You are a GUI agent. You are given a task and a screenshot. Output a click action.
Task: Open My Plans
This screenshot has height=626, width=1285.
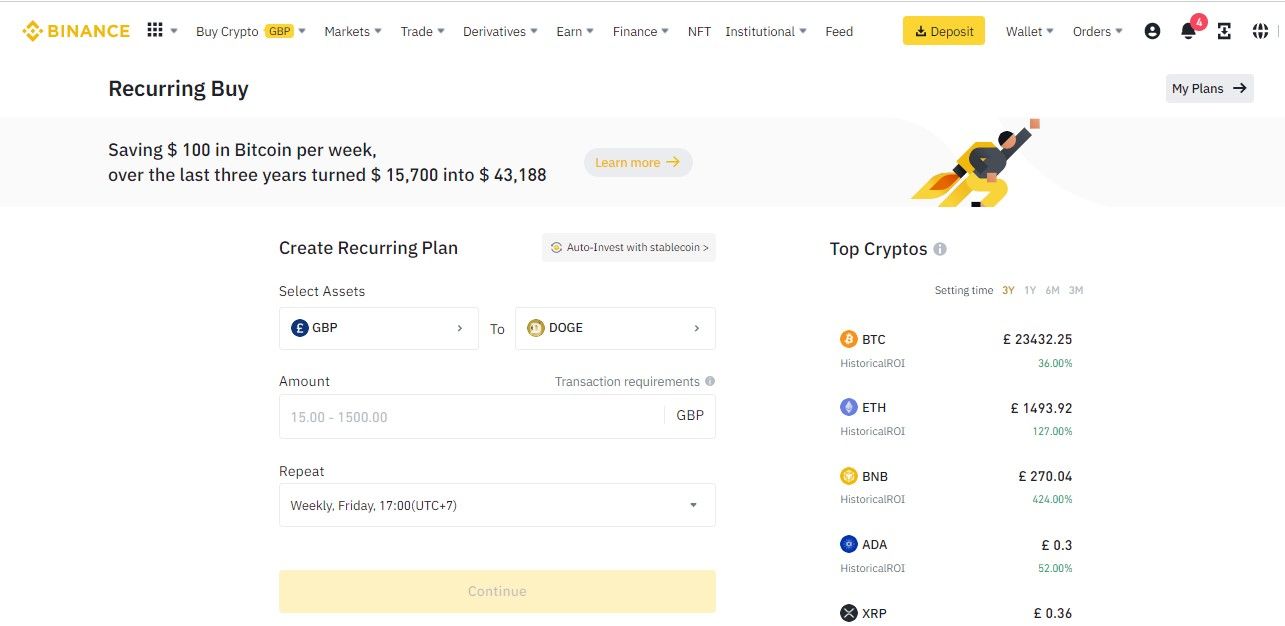[x=1209, y=88]
